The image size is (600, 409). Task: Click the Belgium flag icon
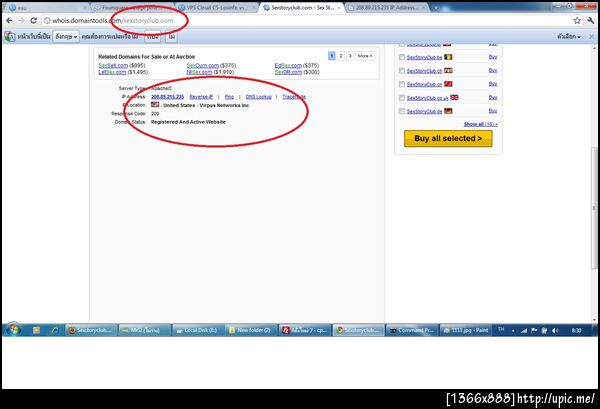448,57
